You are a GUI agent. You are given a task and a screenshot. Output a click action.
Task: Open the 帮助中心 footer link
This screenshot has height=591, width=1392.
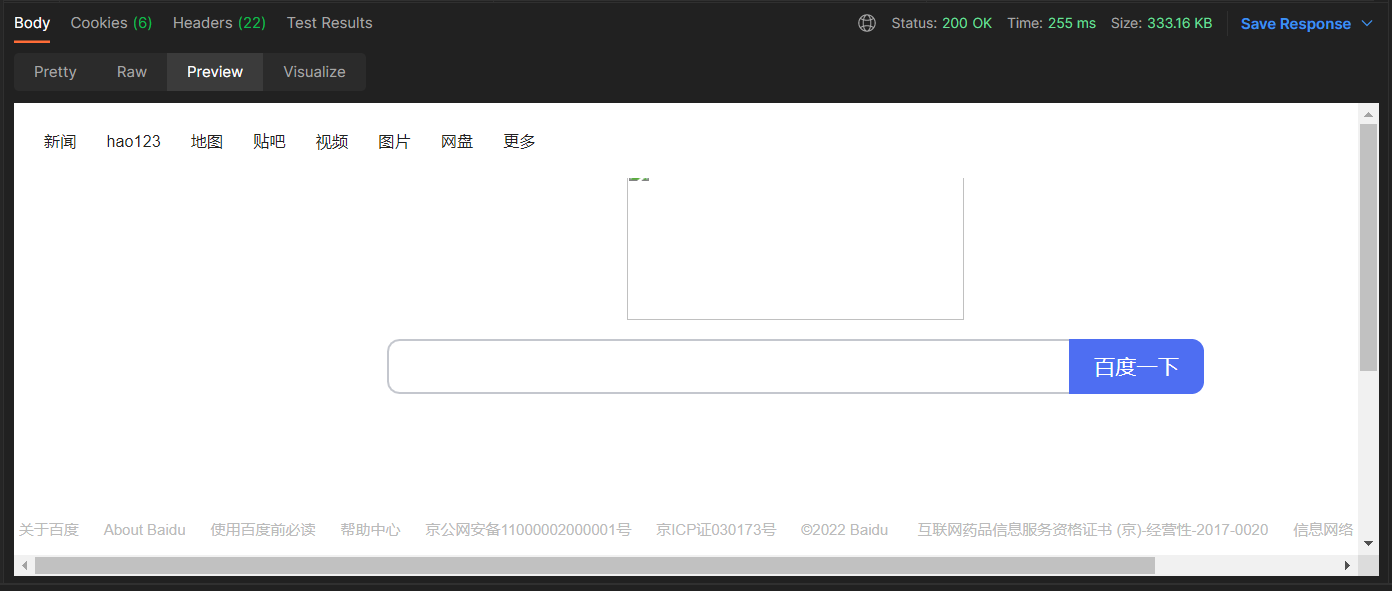(370, 530)
